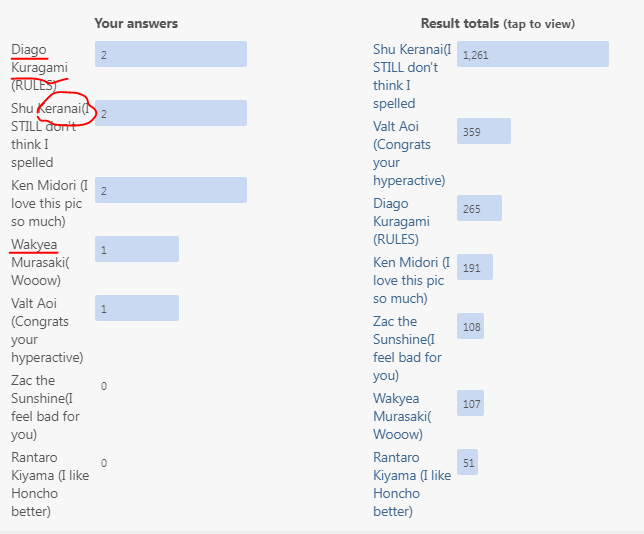Click the 191 votes result bar

click(475, 267)
